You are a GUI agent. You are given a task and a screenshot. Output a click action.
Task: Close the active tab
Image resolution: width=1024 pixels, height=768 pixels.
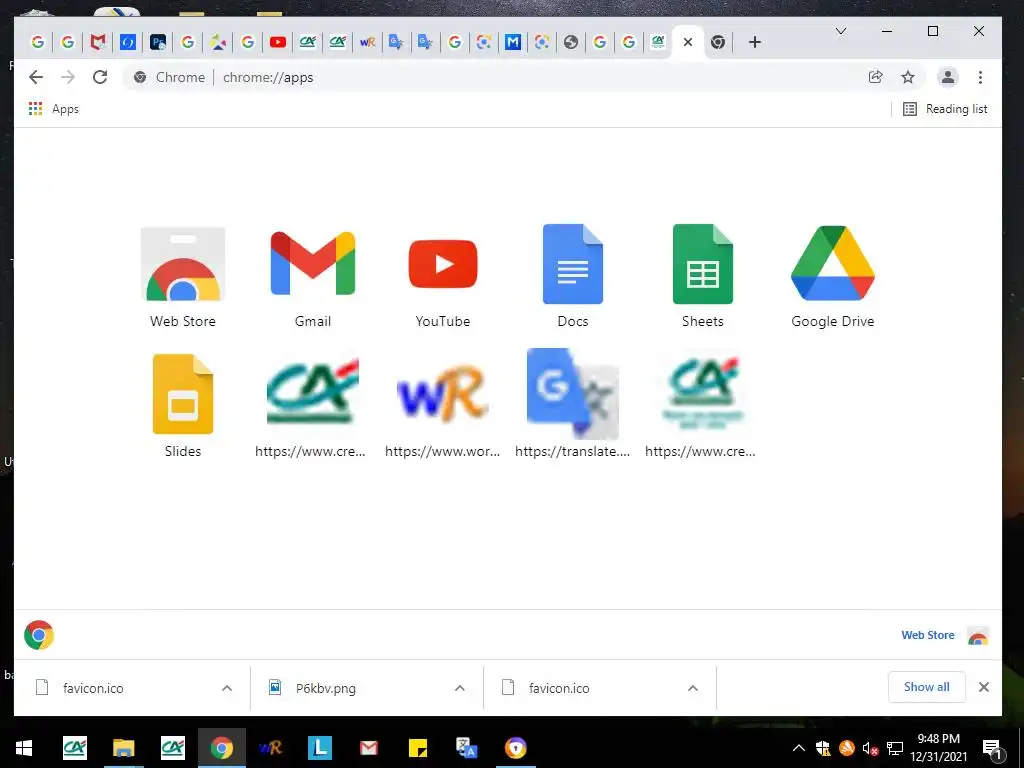pyautogui.click(x=688, y=42)
